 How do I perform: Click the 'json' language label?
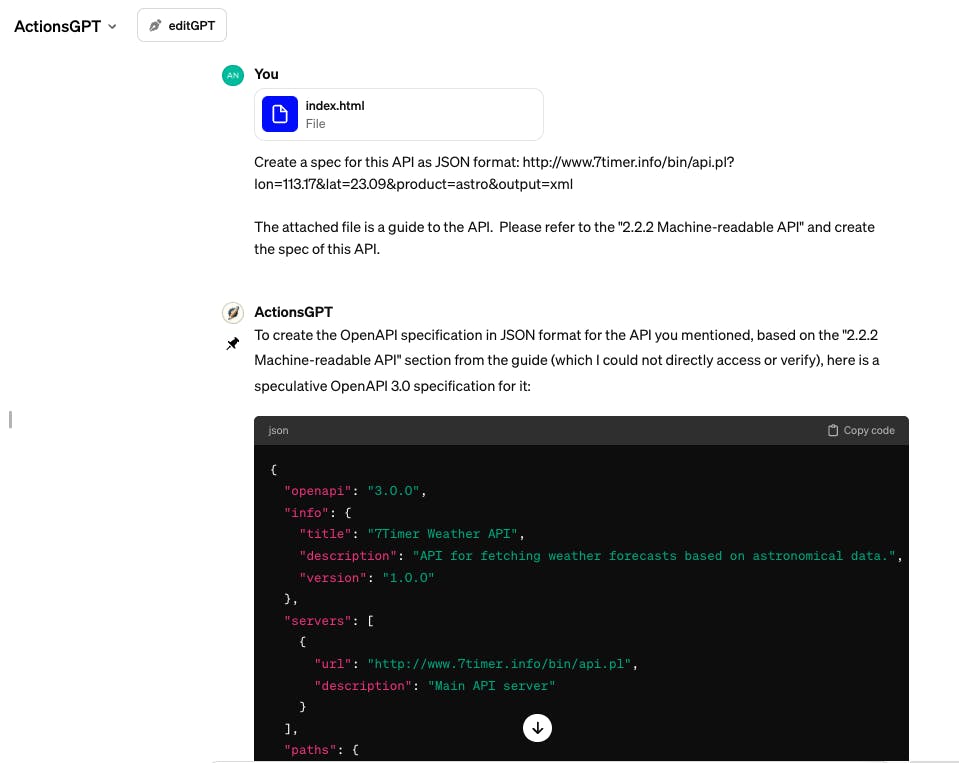(x=278, y=430)
